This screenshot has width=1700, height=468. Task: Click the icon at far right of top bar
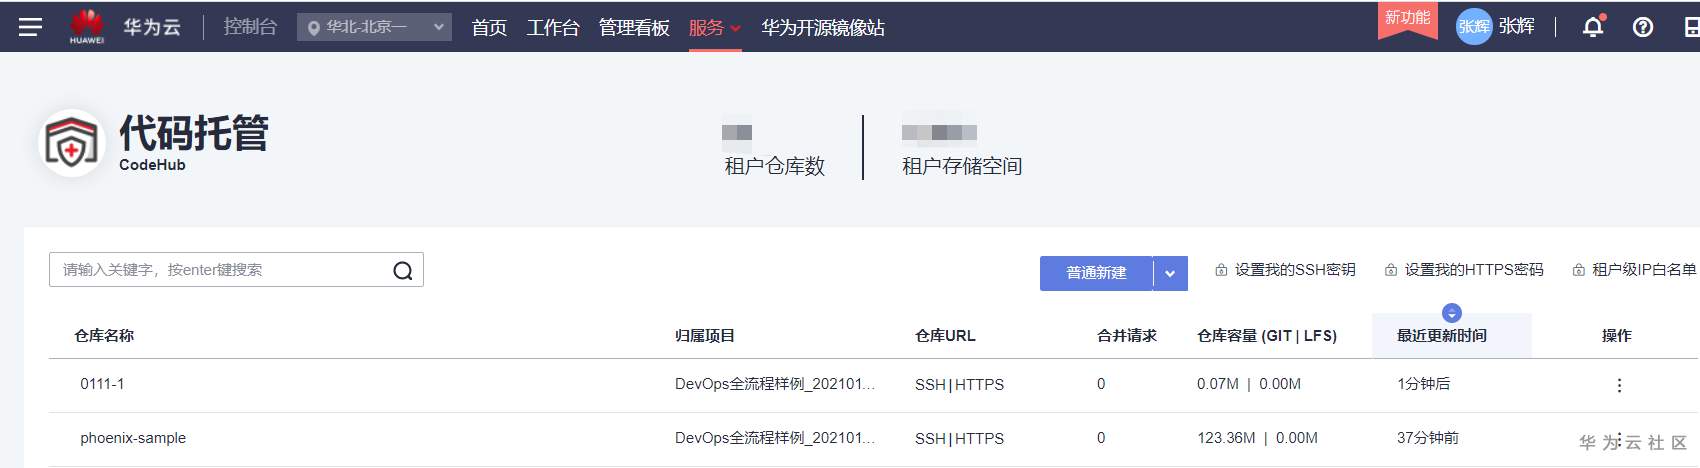[1691, 27]
